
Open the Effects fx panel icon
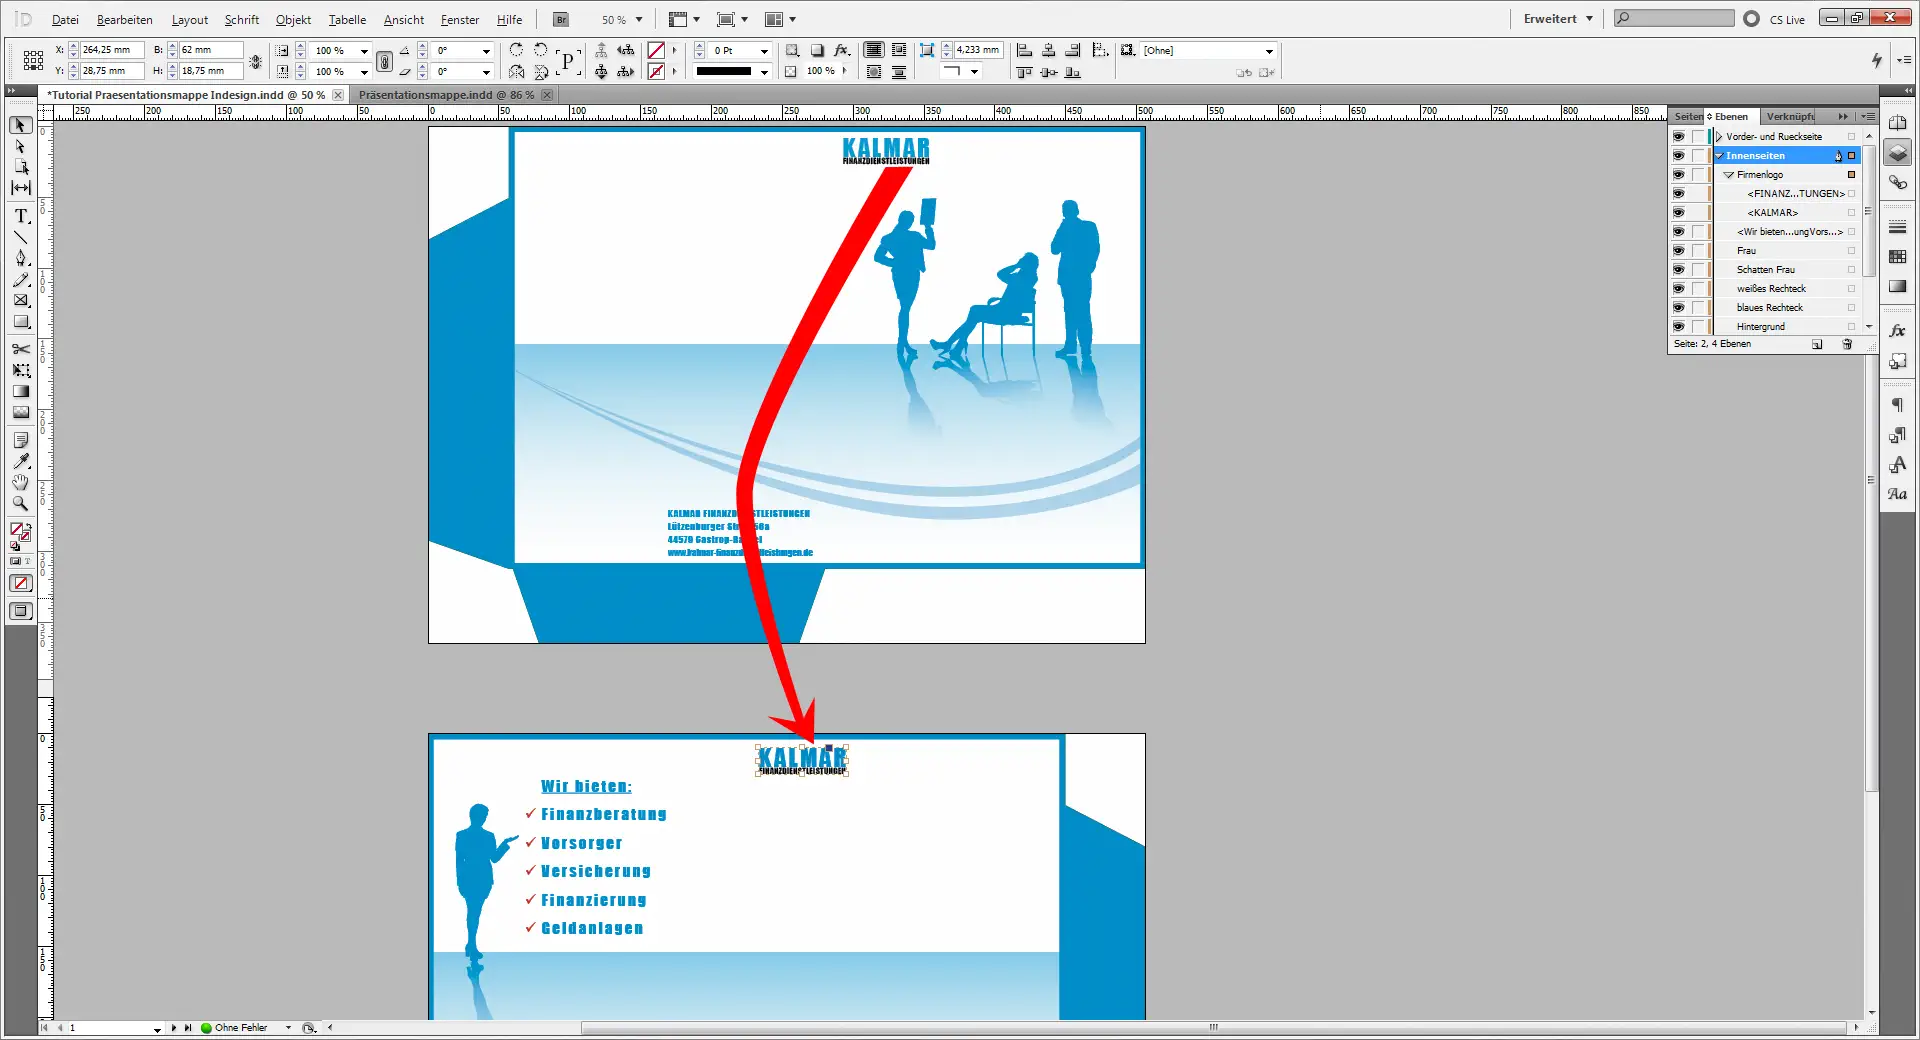click(x=1897, y=330)
